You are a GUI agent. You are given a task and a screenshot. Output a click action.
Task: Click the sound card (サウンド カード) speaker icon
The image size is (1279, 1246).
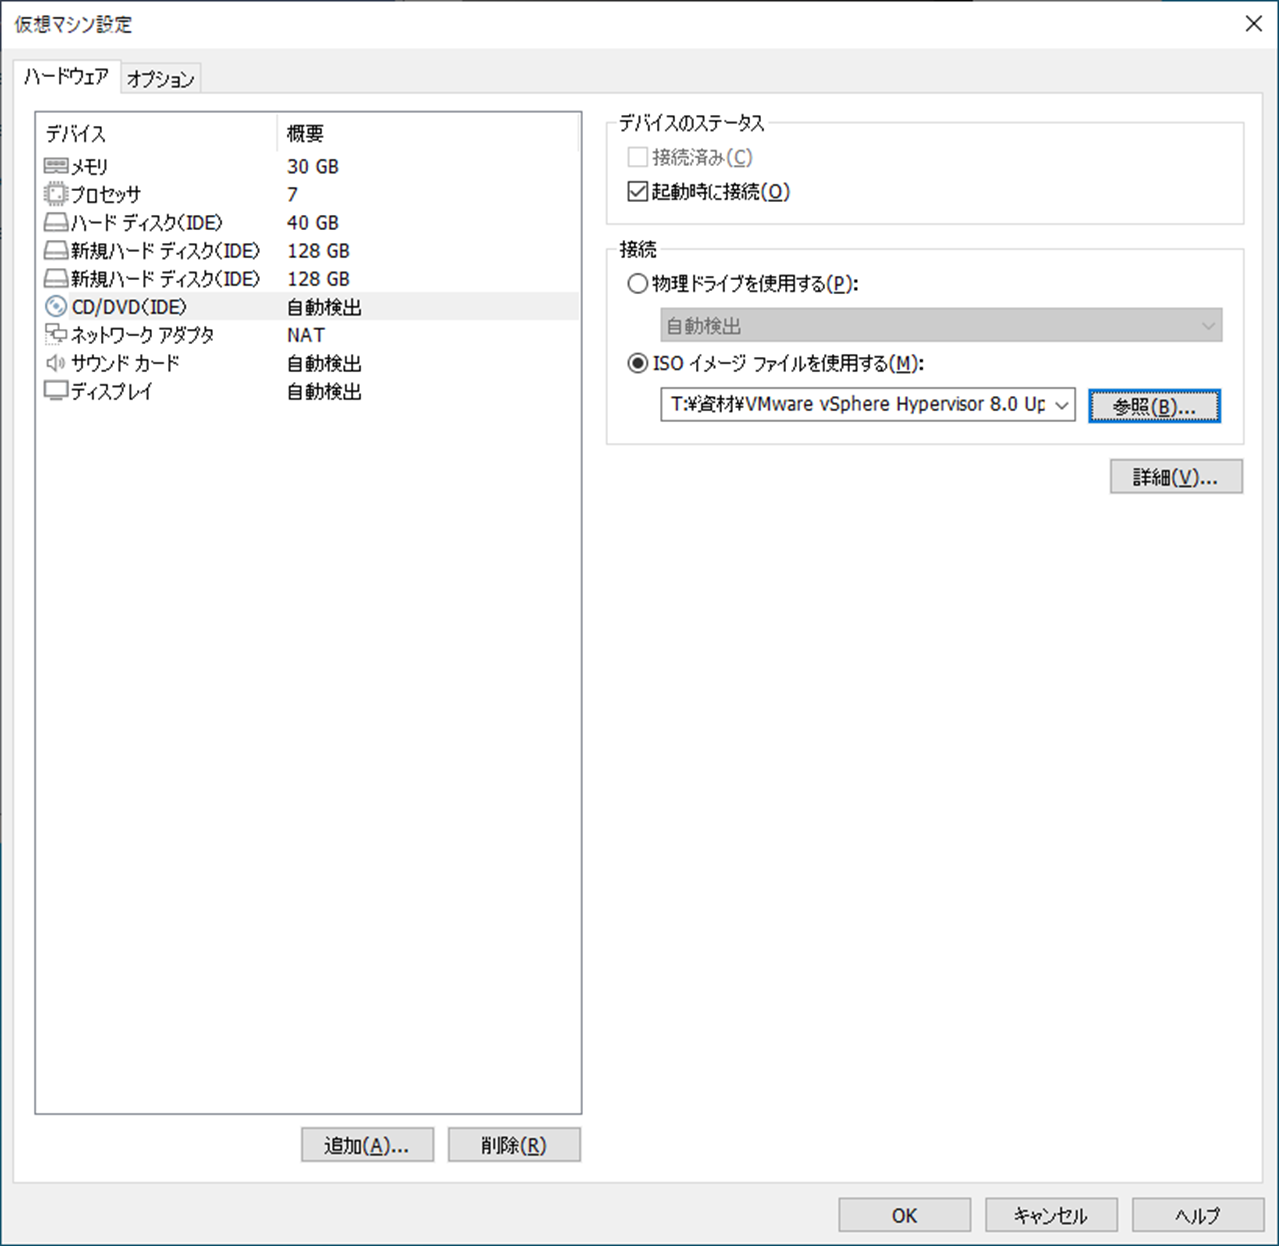point(56,363)
